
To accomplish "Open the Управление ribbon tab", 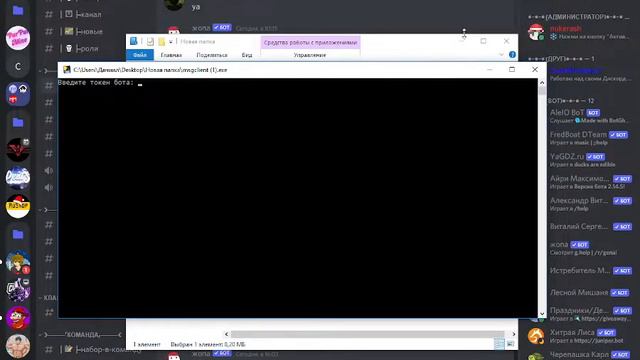I will 310,55.
